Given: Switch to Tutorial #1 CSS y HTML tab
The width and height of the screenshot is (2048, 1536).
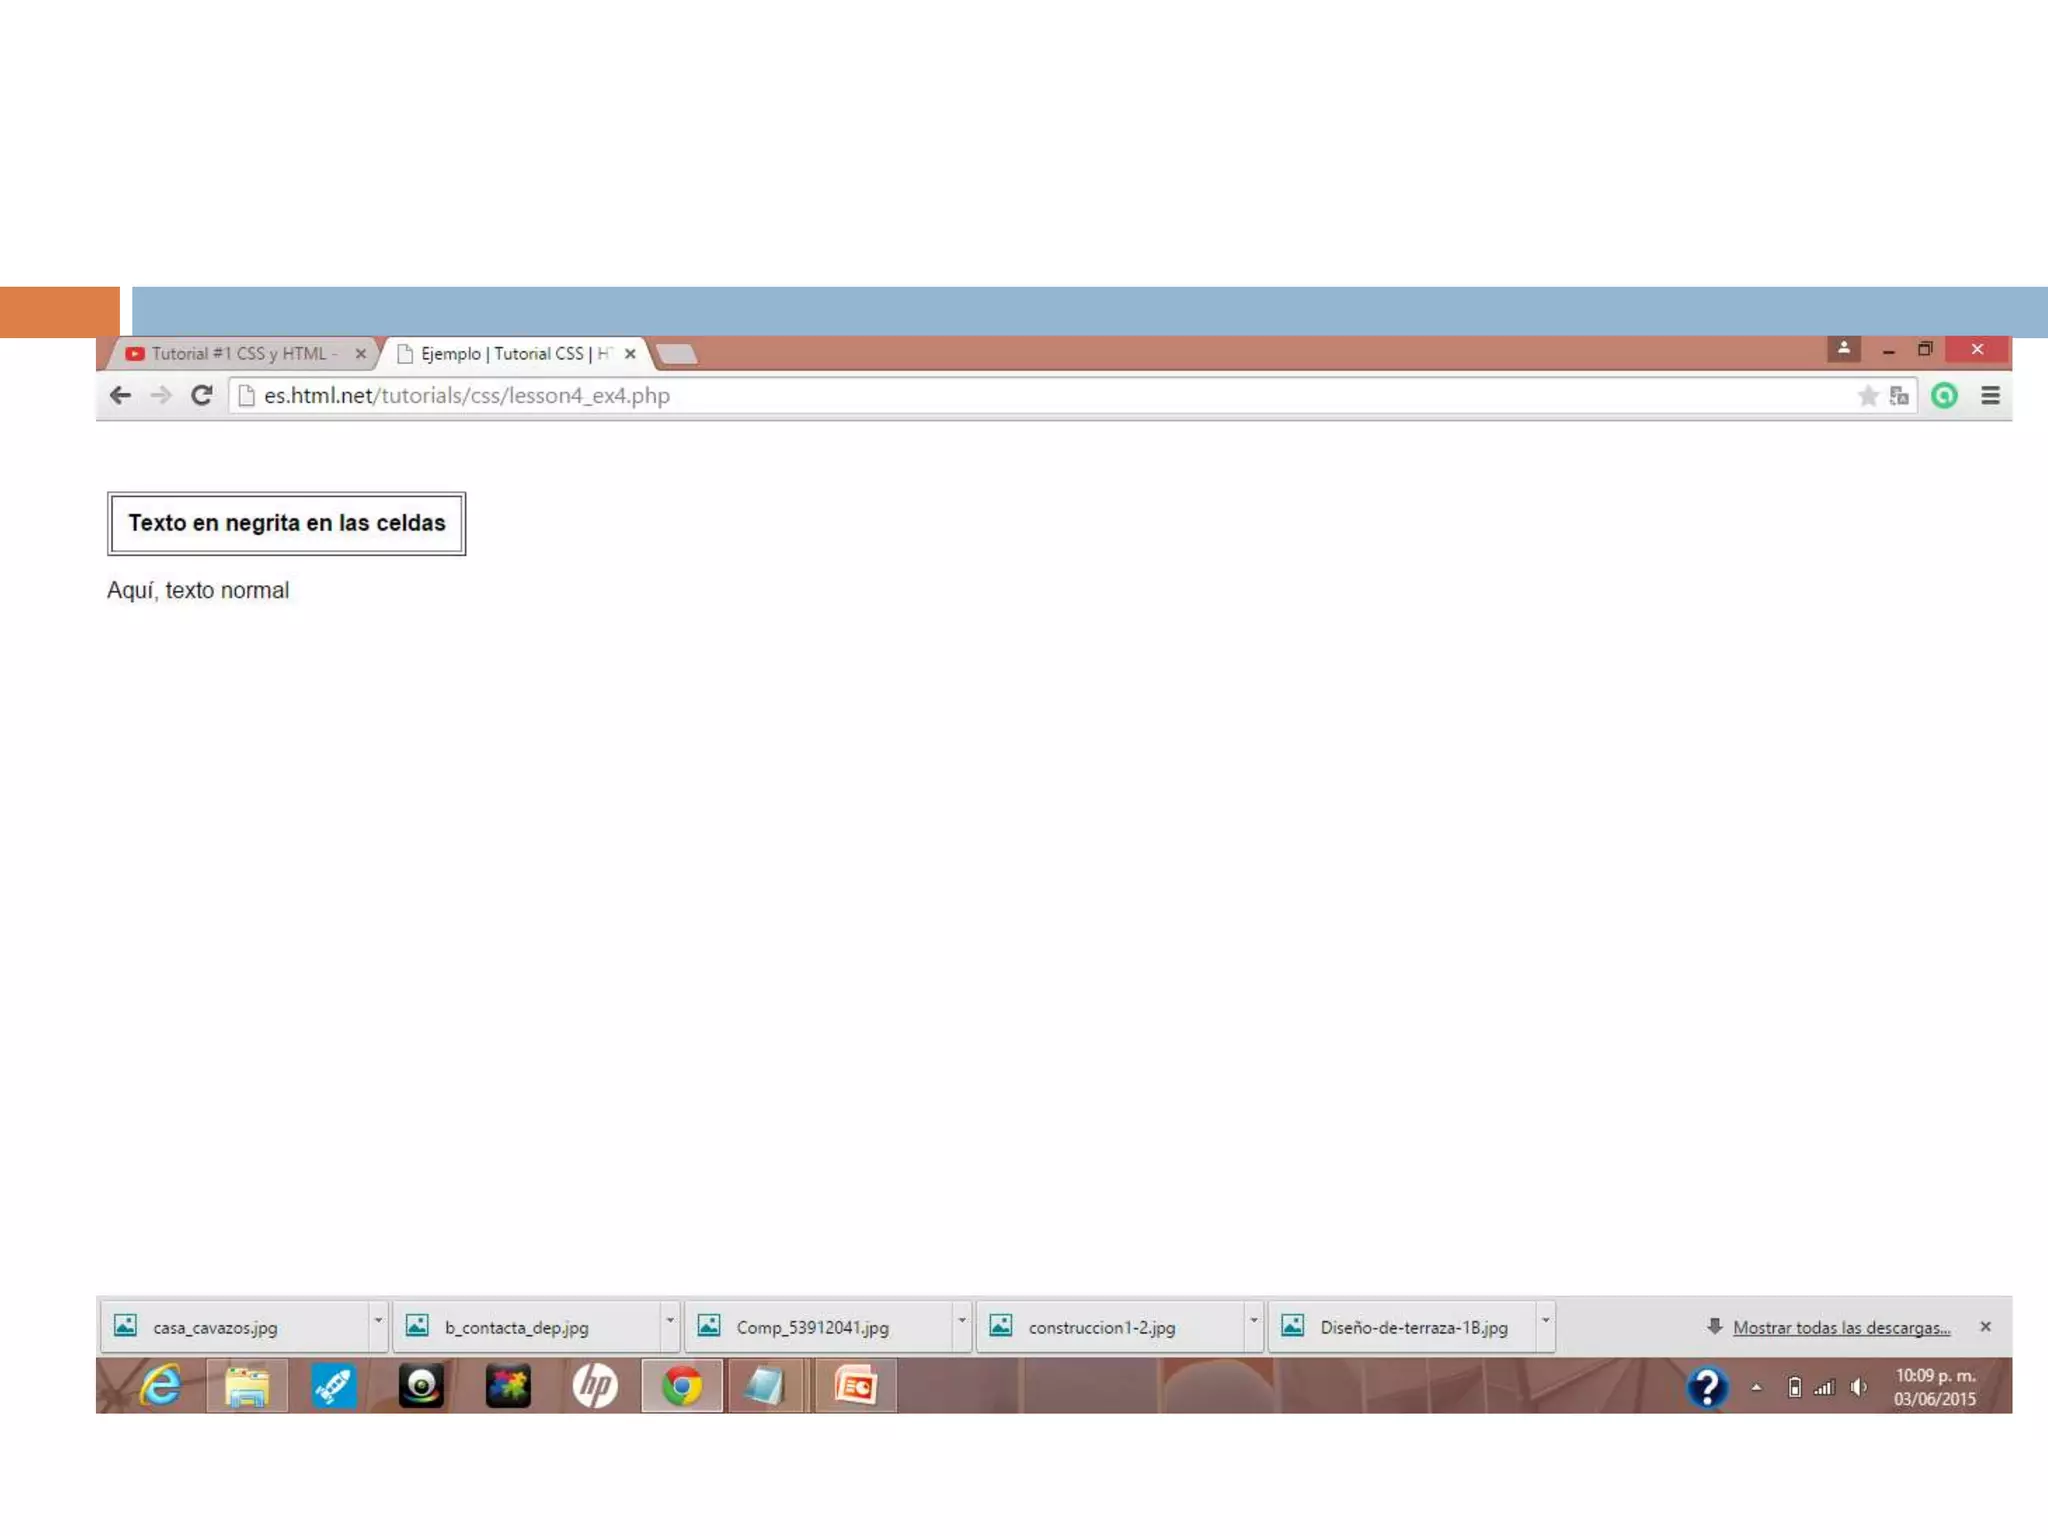Looking at the screenshot, I should 238,353.
